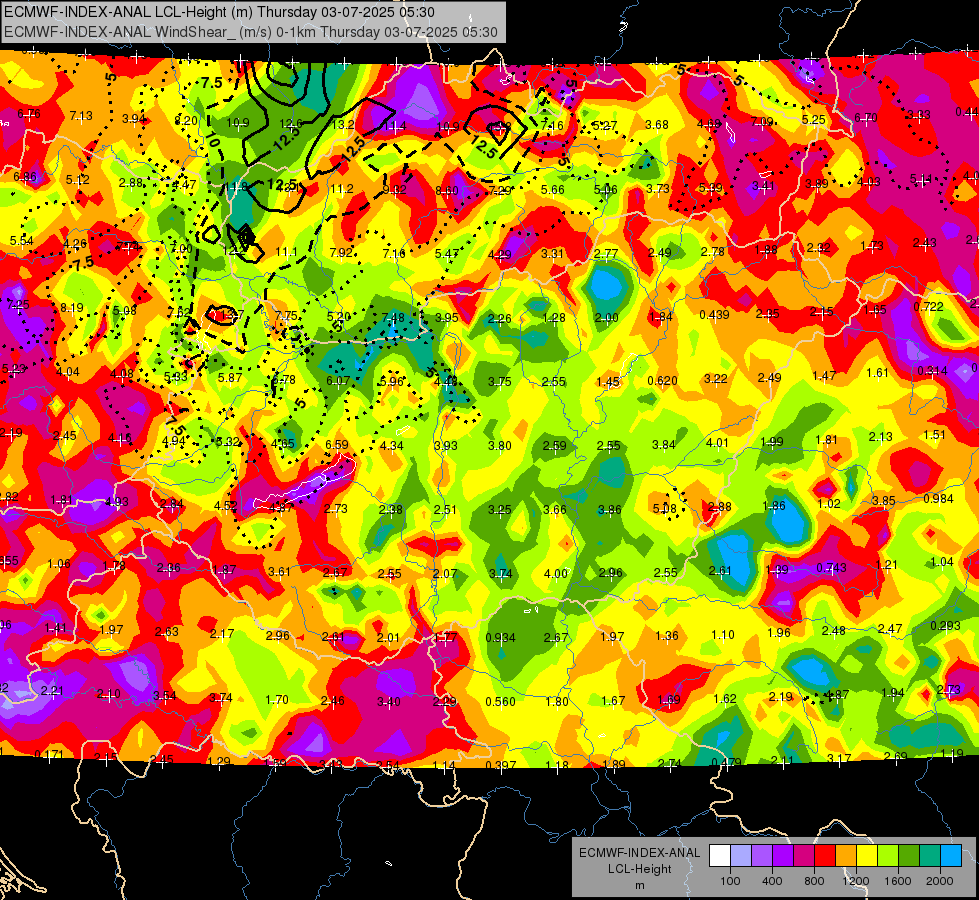Click the wind shear value 0.620
The height and width of the screenshot is (900, 979).
[x=662, y=380]
